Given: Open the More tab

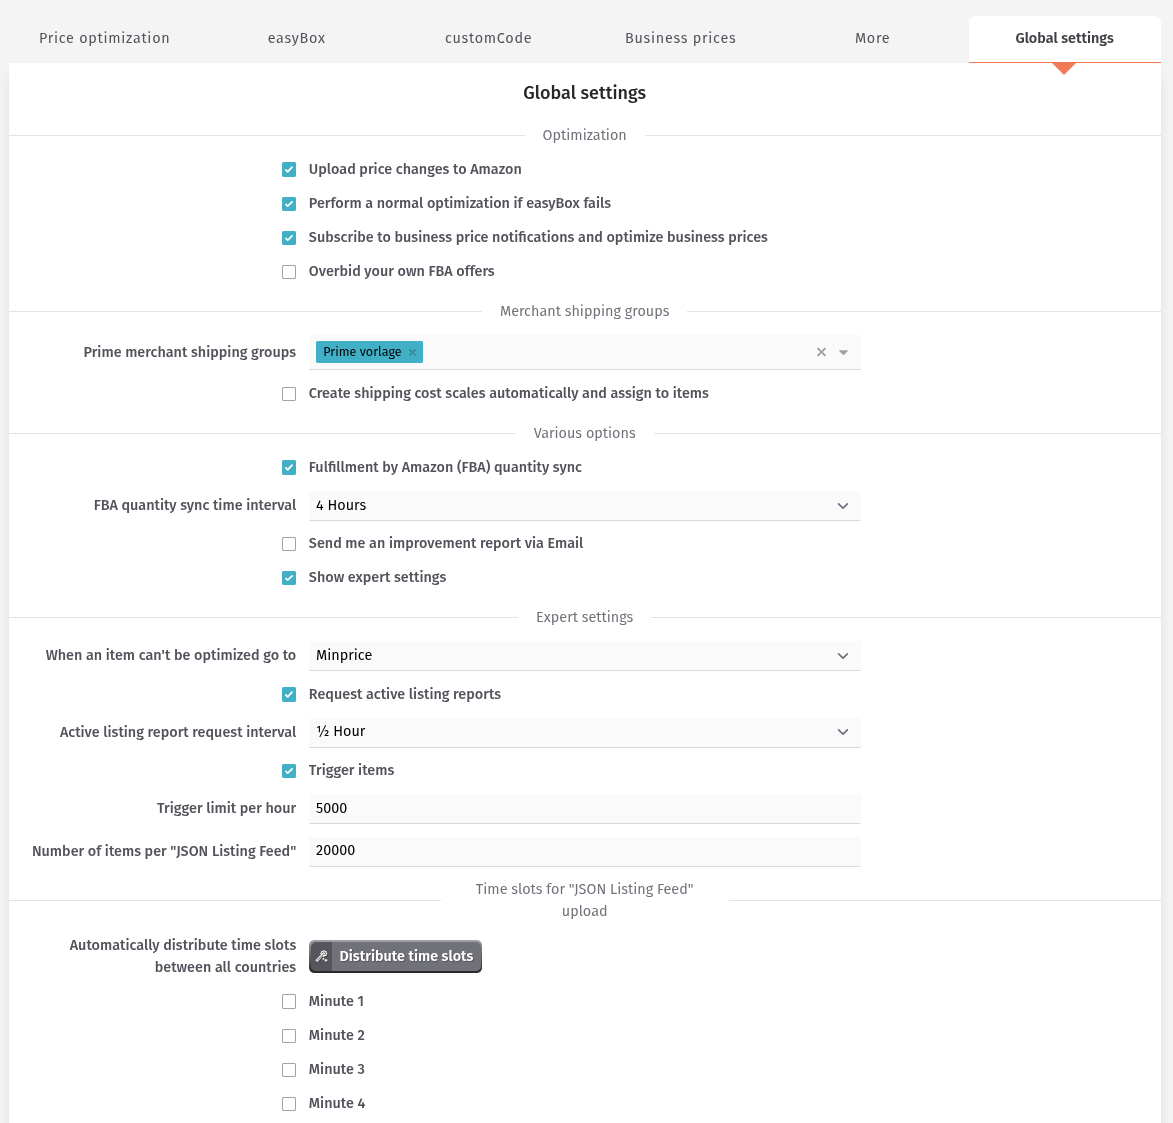Looking at the screenshot, I should (x=872, y=38).
